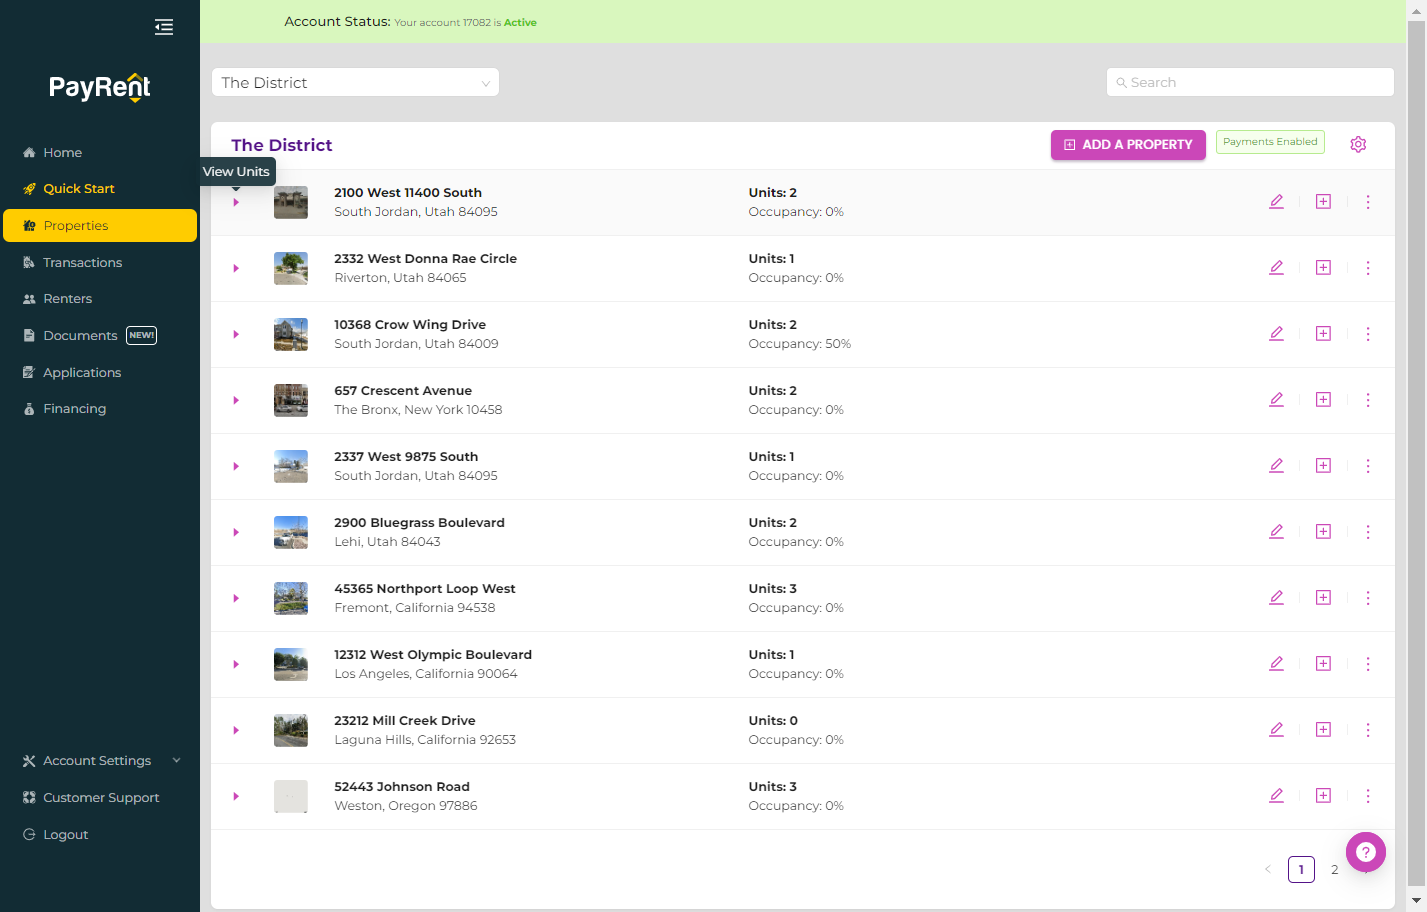Edit 2900 Bluegrass Boulevard property
This screenshot has width=1427, height=912.
tap(1276, 532)
